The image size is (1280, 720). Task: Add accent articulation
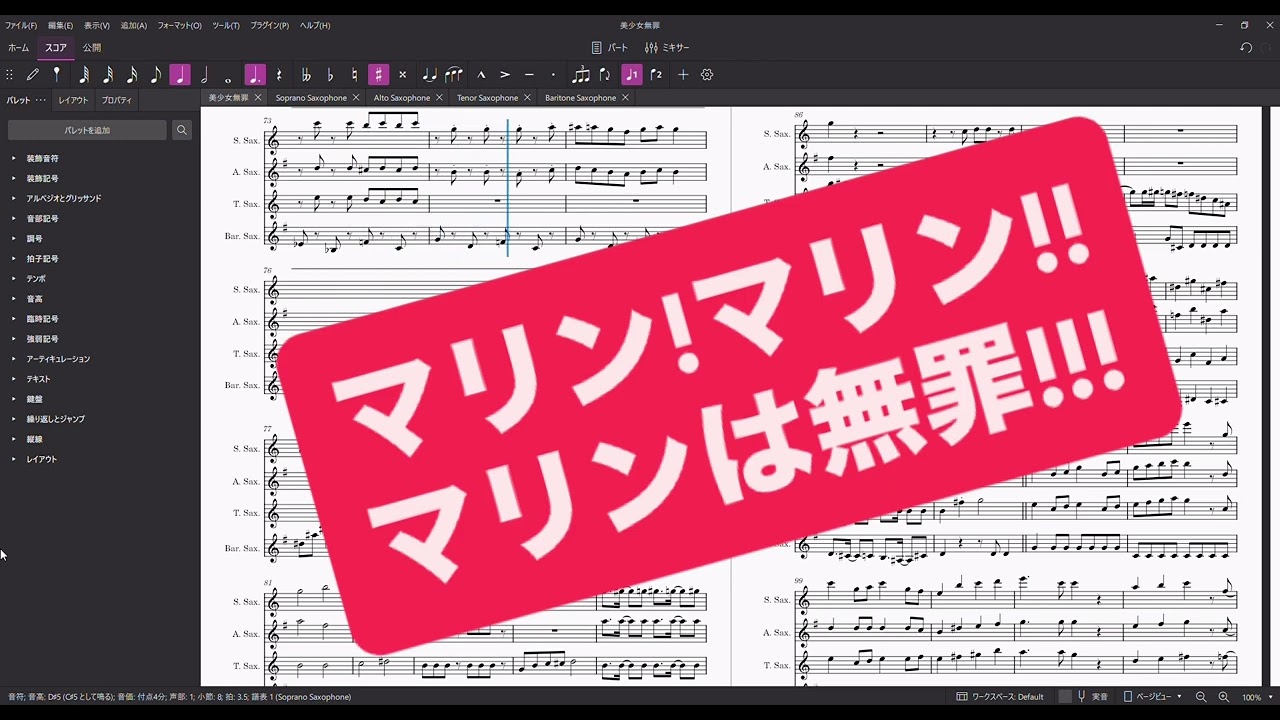(x=505, y=75)
